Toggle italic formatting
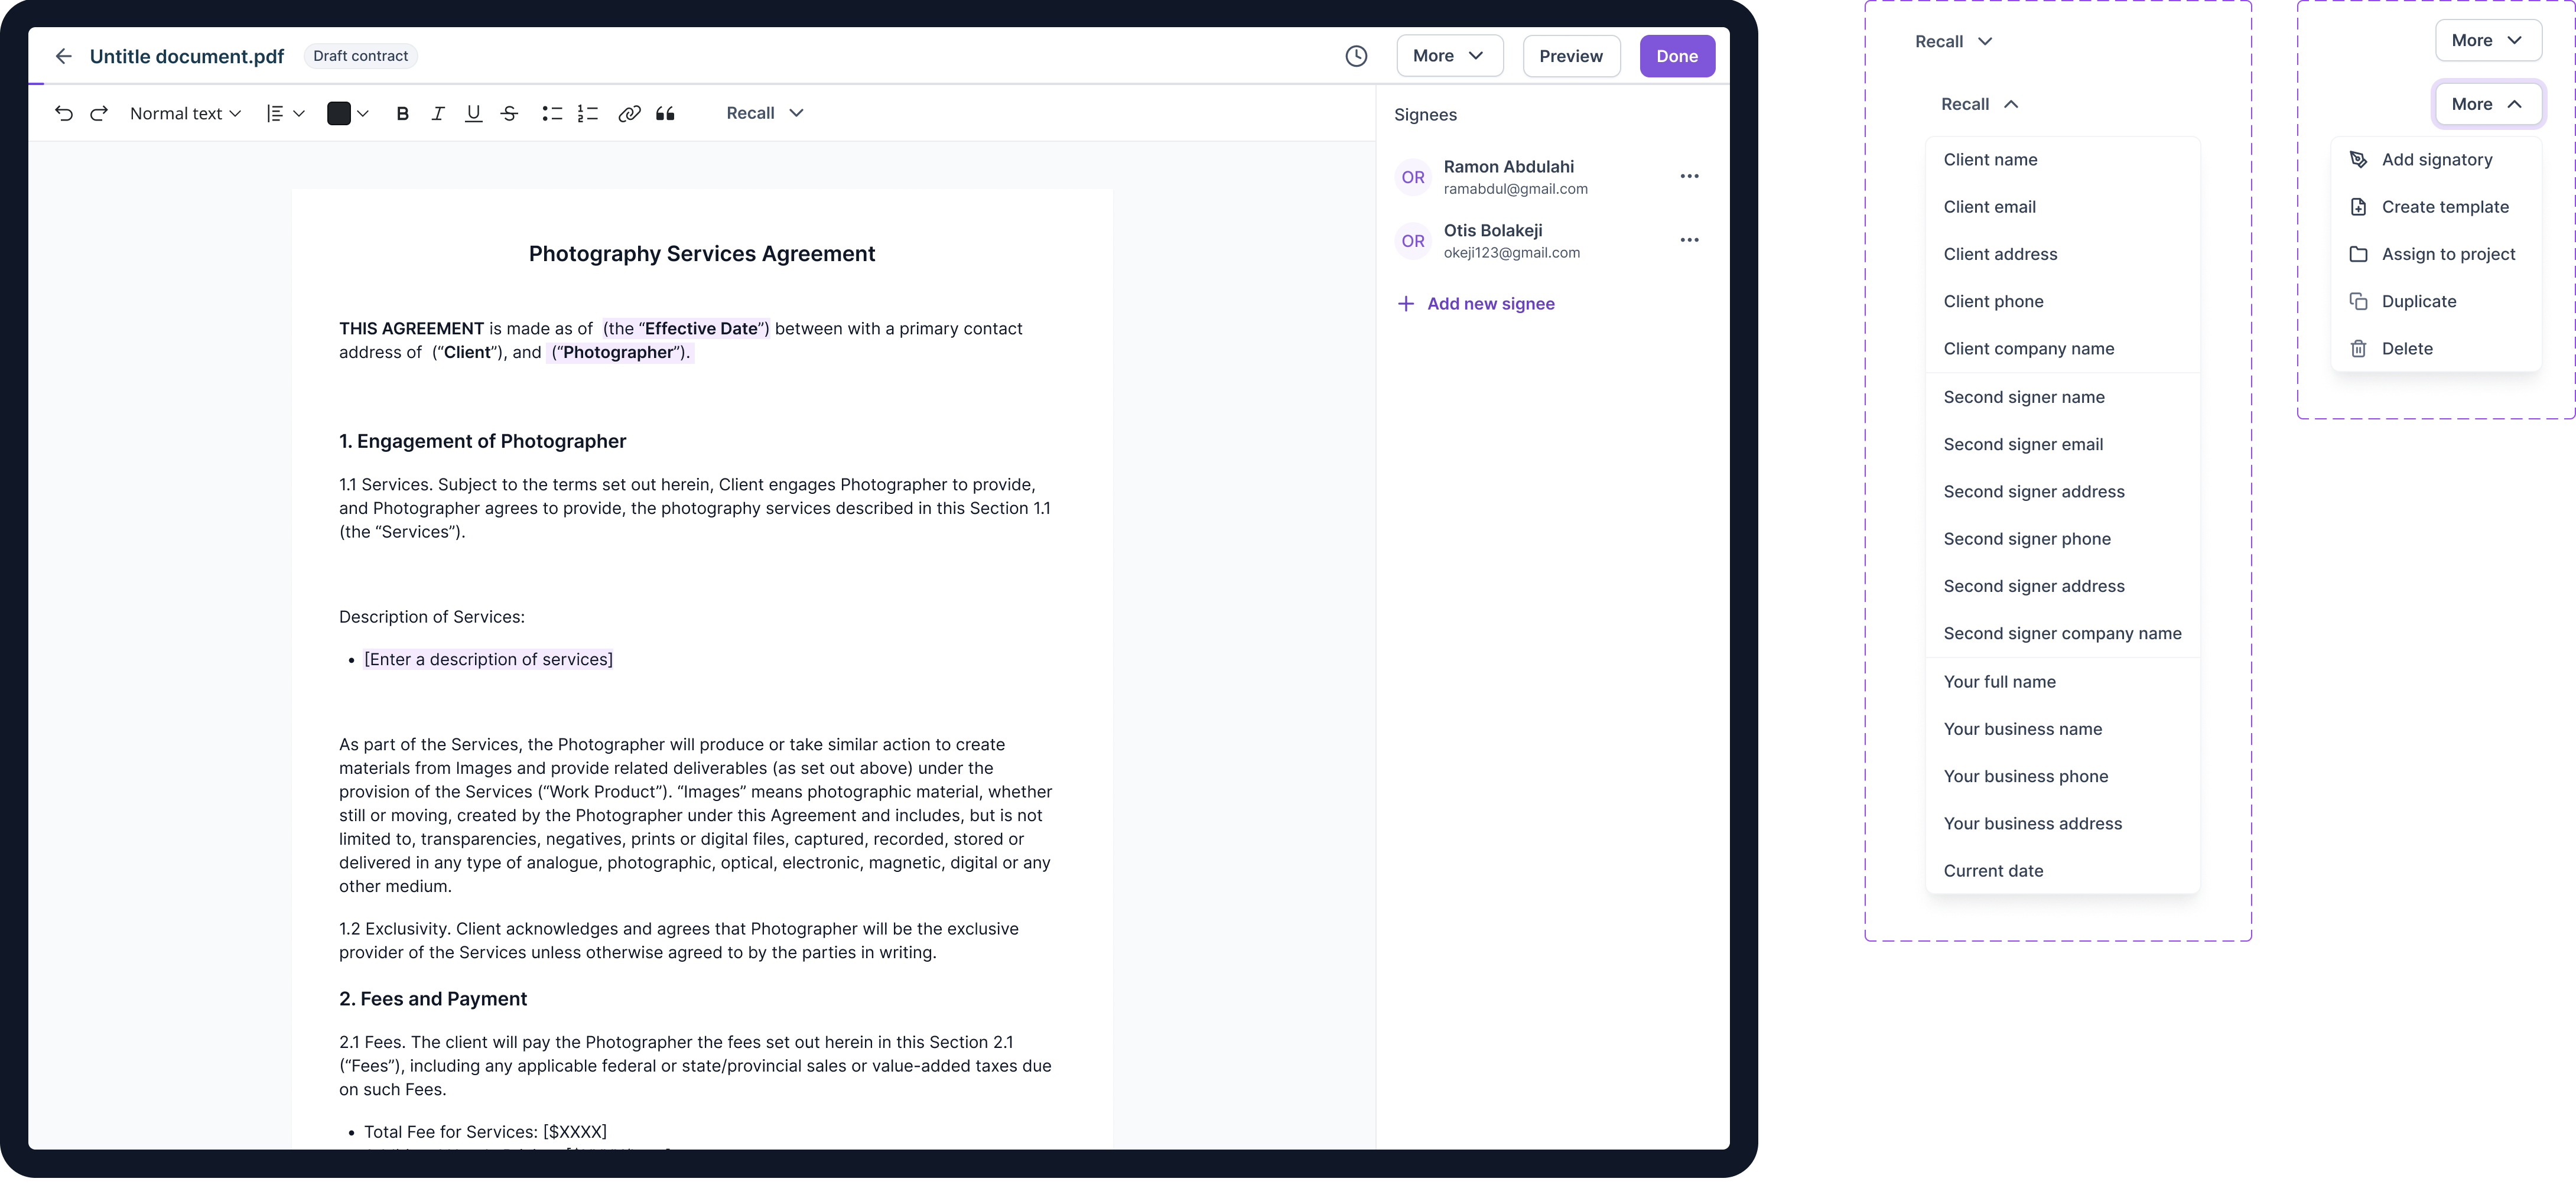2576x1185 pixels. 437,113
